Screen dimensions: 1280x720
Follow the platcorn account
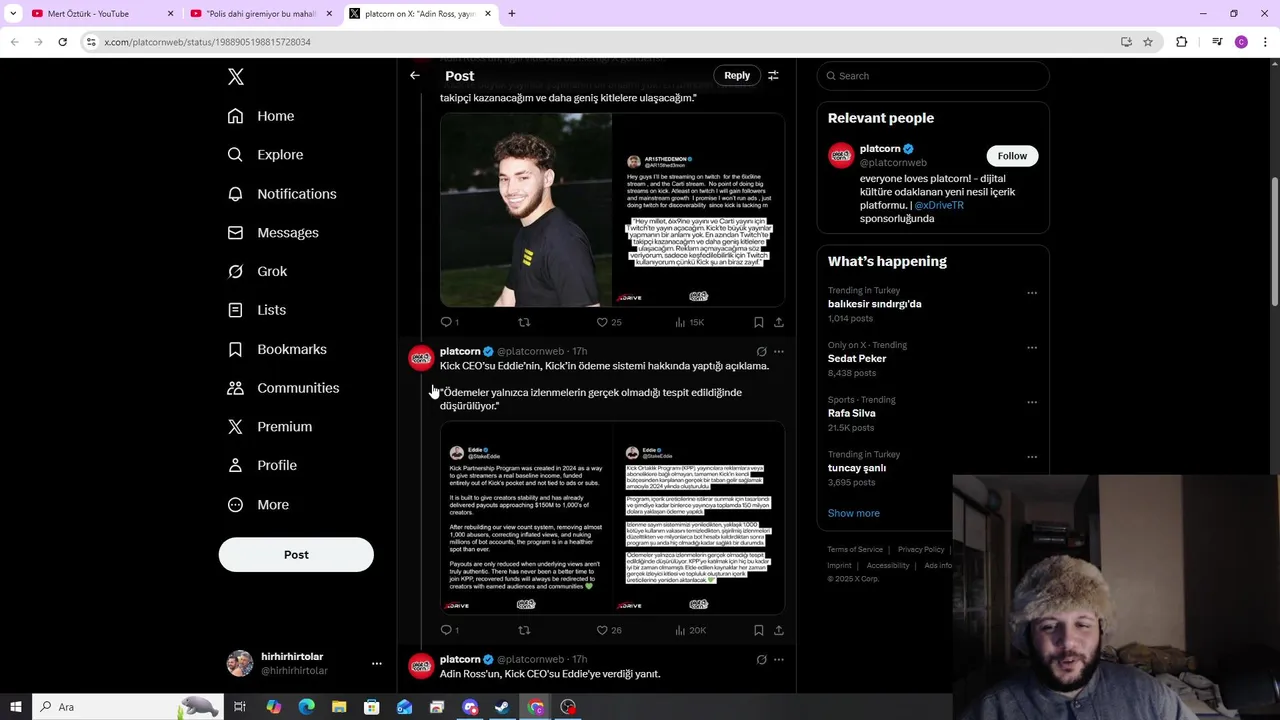coord(1012,156)
